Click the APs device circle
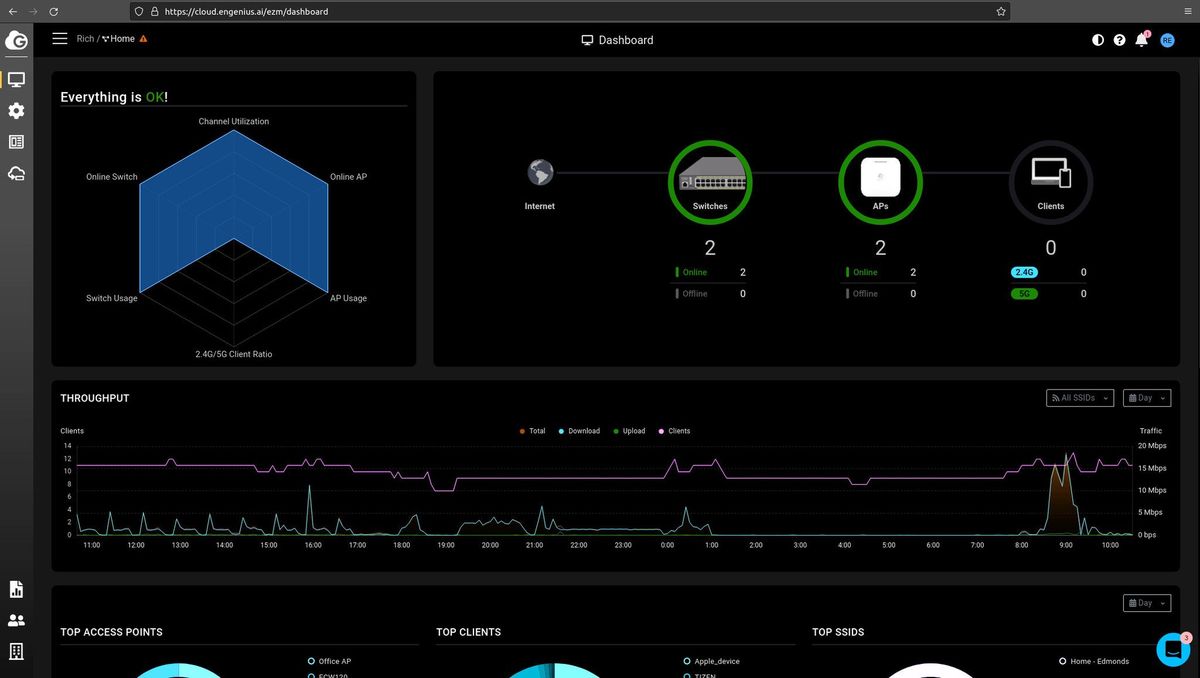Screen dimensions: 1200x678 (x=880, y=181)
